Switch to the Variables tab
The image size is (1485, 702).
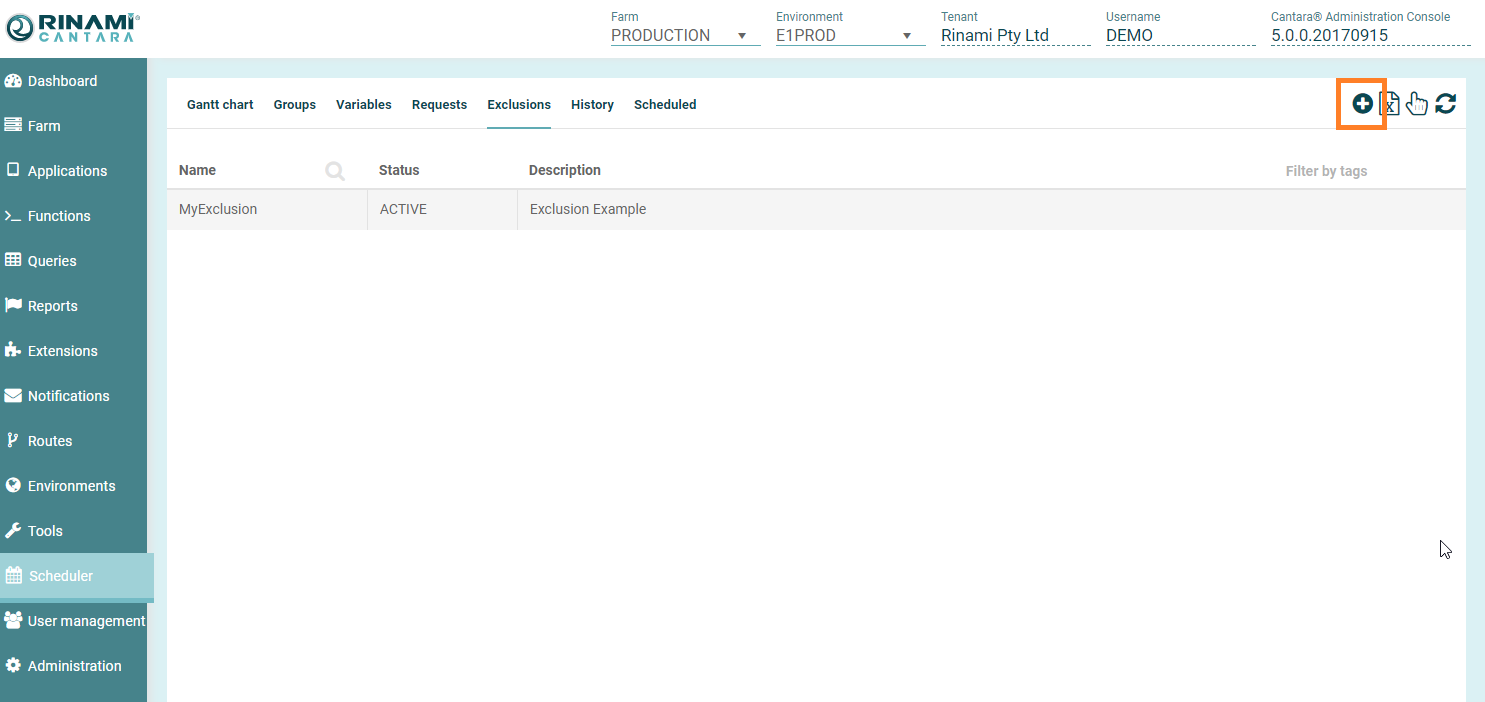click(x=363, y=105)
